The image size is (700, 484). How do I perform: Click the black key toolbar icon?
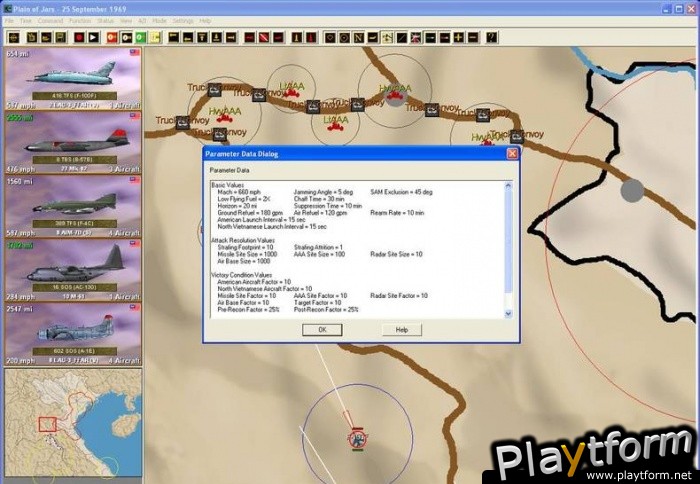126,38
